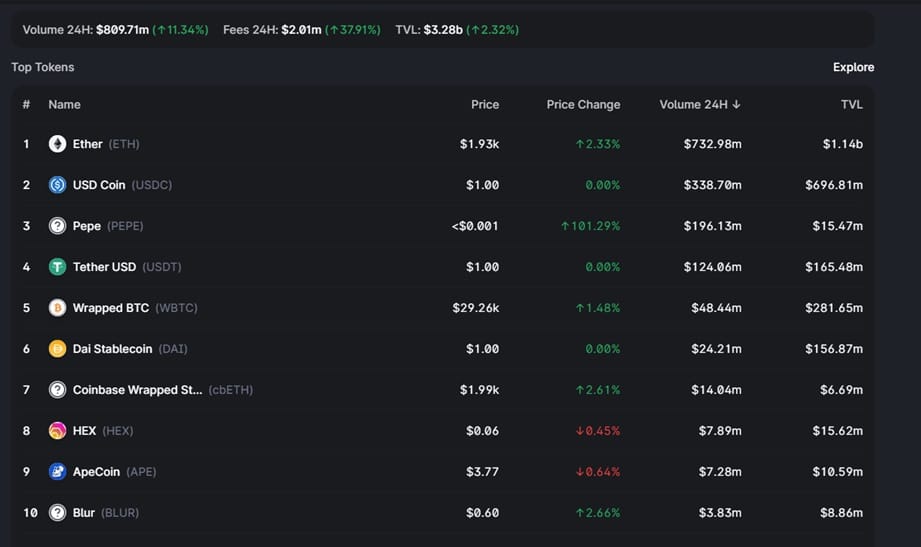The height and width of the screenshot is (547, 921).
Task: Sort tokens by Price Change header
Action: click(583, 105)
